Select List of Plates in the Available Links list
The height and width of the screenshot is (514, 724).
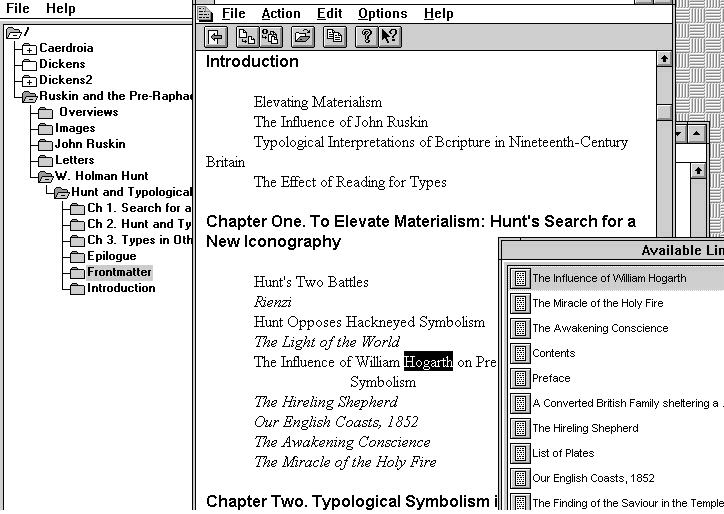[563, 453]
